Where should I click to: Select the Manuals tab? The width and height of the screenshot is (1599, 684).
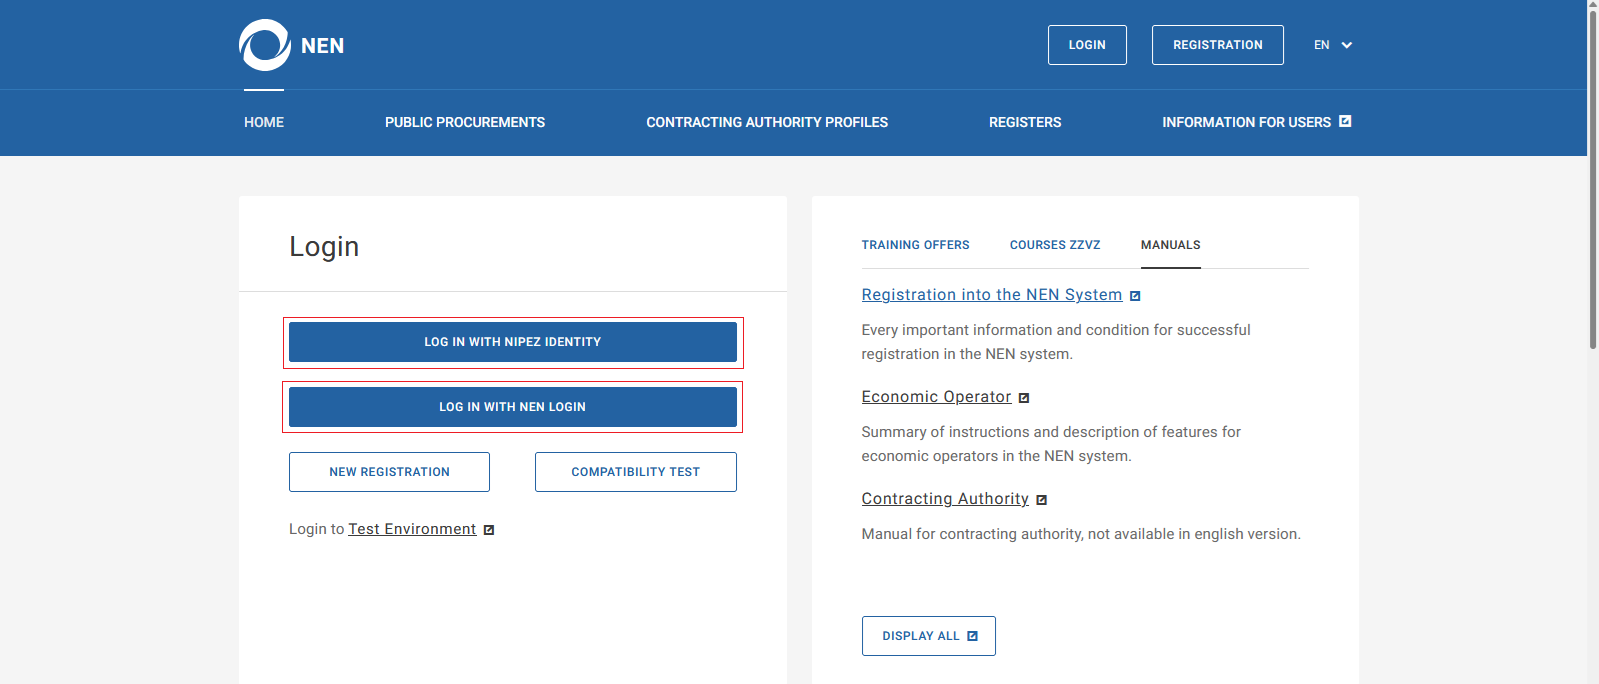click(1171, 245)
